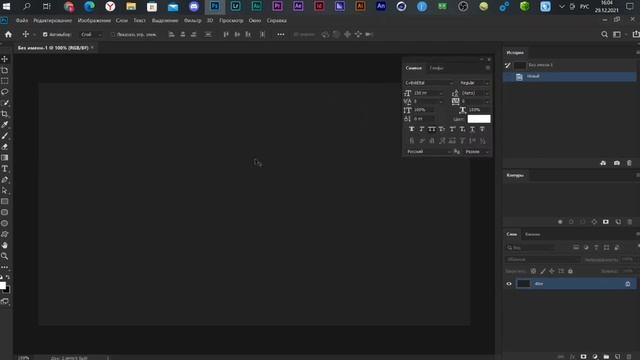Image resolution: width=640 pixels, height=360 pixels.
Task: Add mask icon in the Paths panel
Action: tap(606, 222)
